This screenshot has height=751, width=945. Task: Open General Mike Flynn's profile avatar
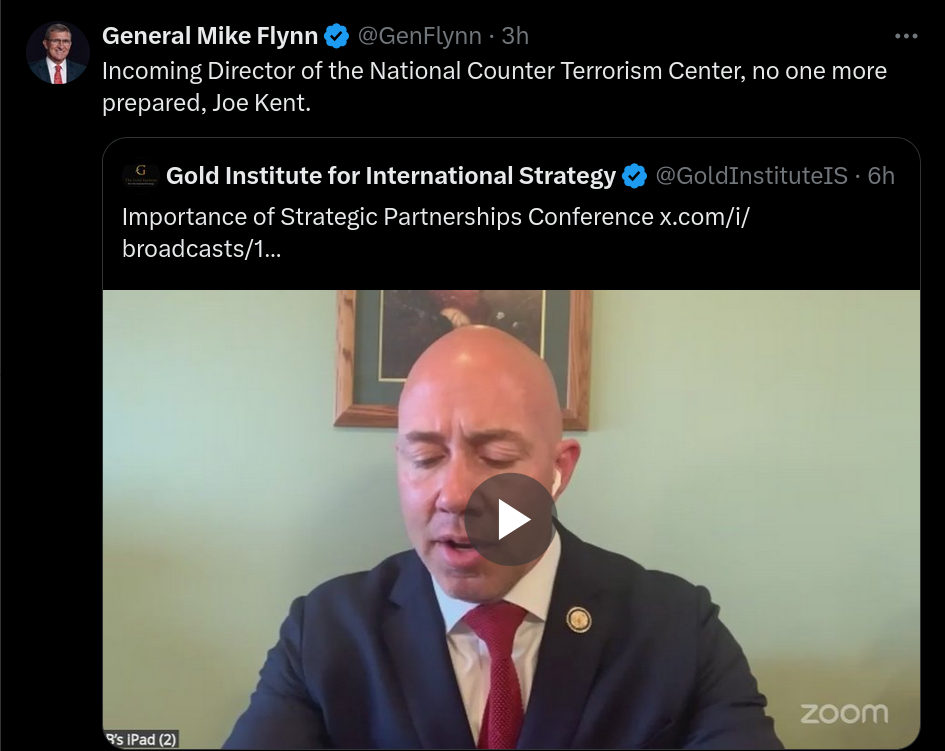(x=58, y=53)
